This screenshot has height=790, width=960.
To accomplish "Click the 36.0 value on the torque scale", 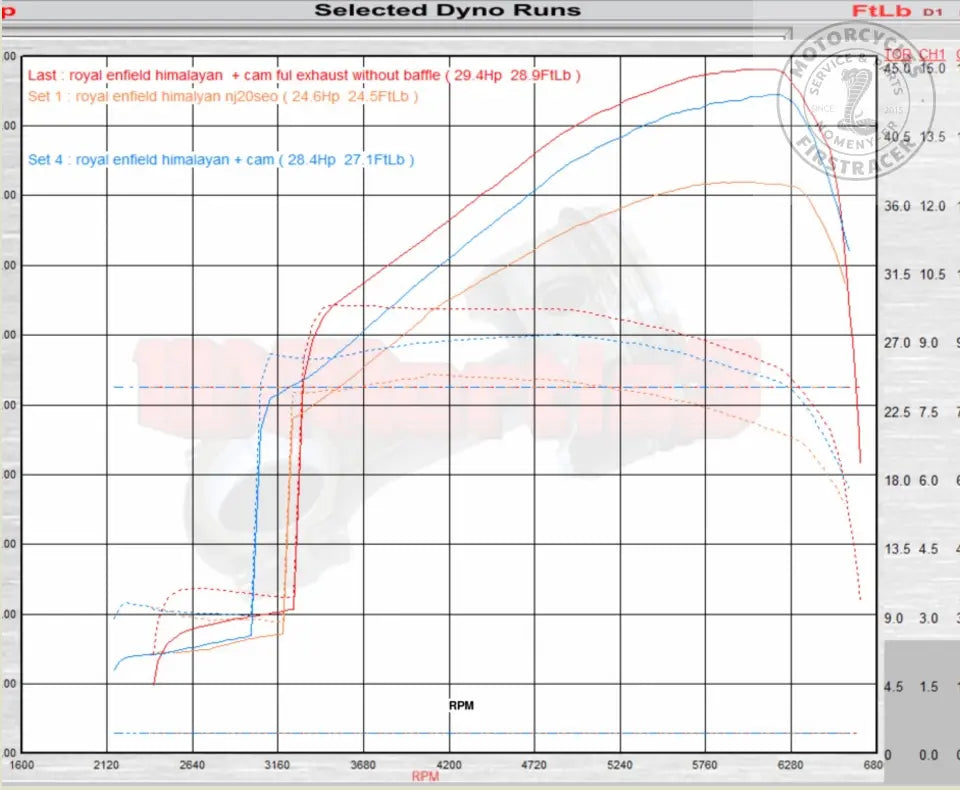I will tap(898, 206).
